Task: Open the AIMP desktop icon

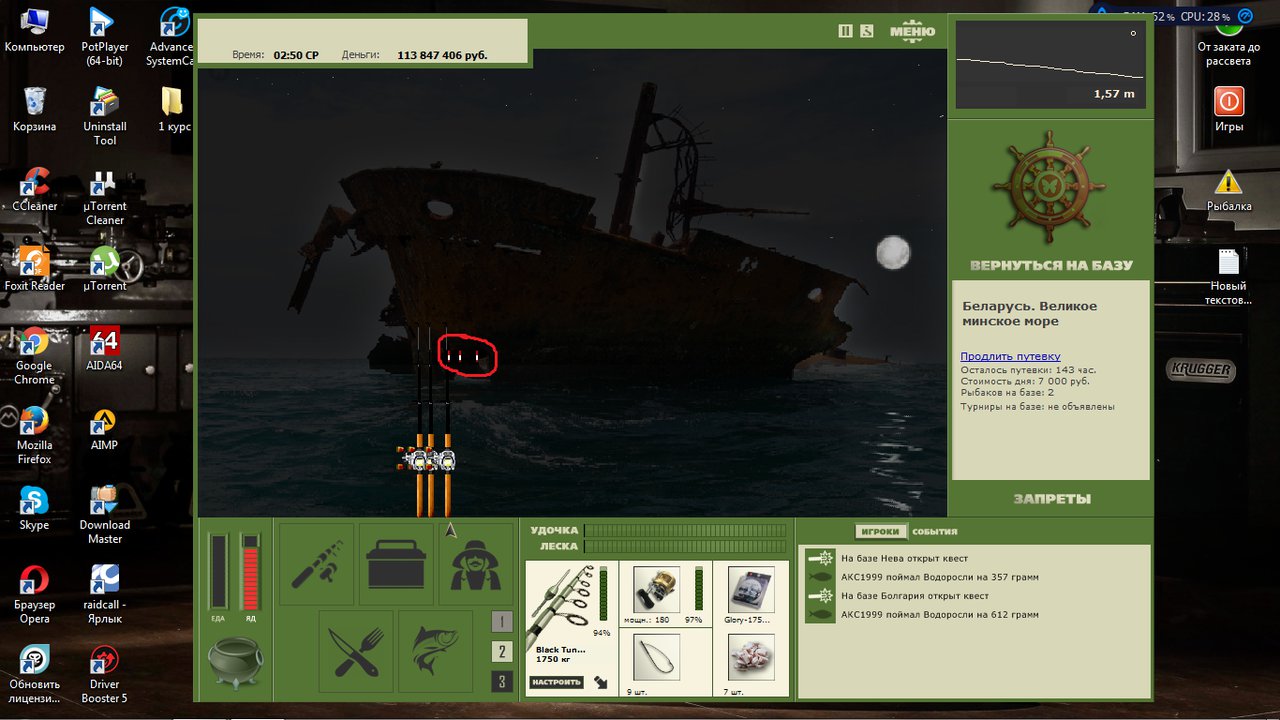Action: pos(105,428)
